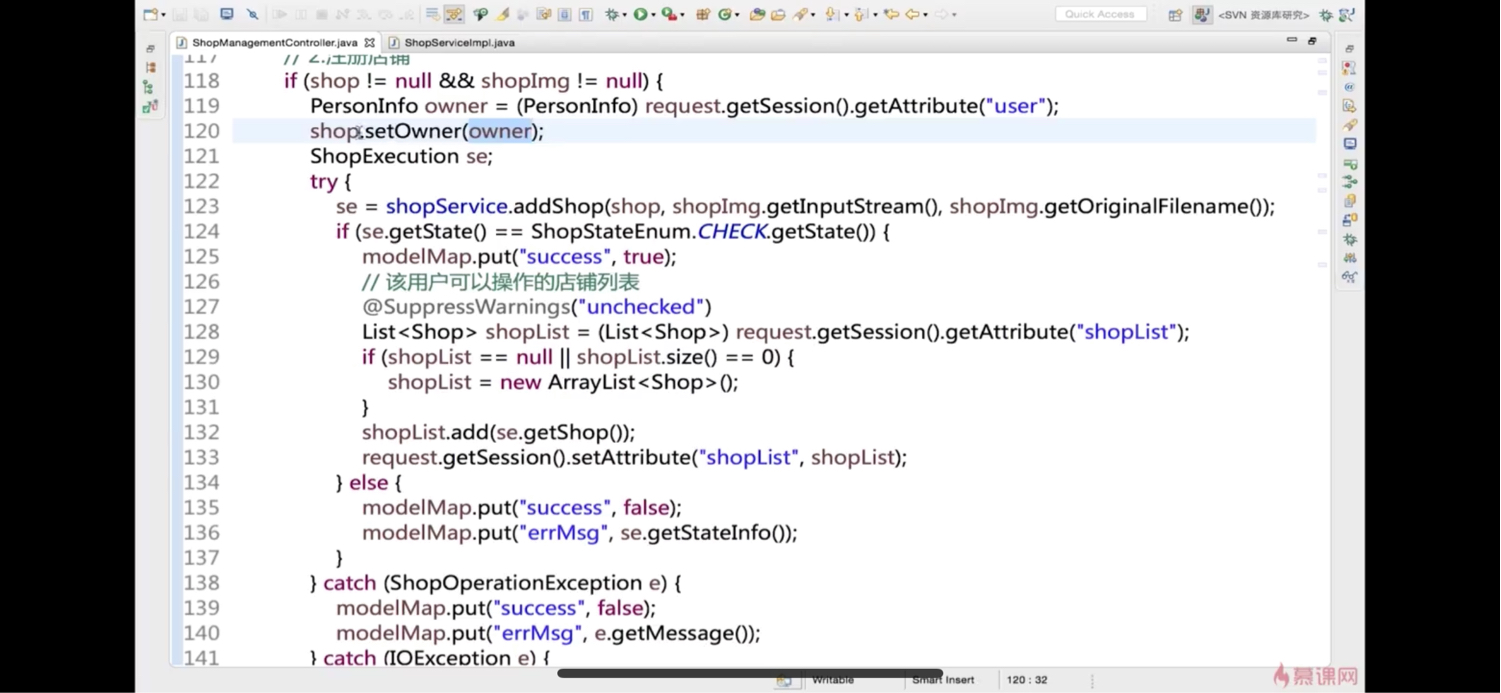Image resolution: width=1501 pixels, height=693 pixels.
Task: Click the 120 : 32 cursor position indicator
Action: coord(1027,680)
